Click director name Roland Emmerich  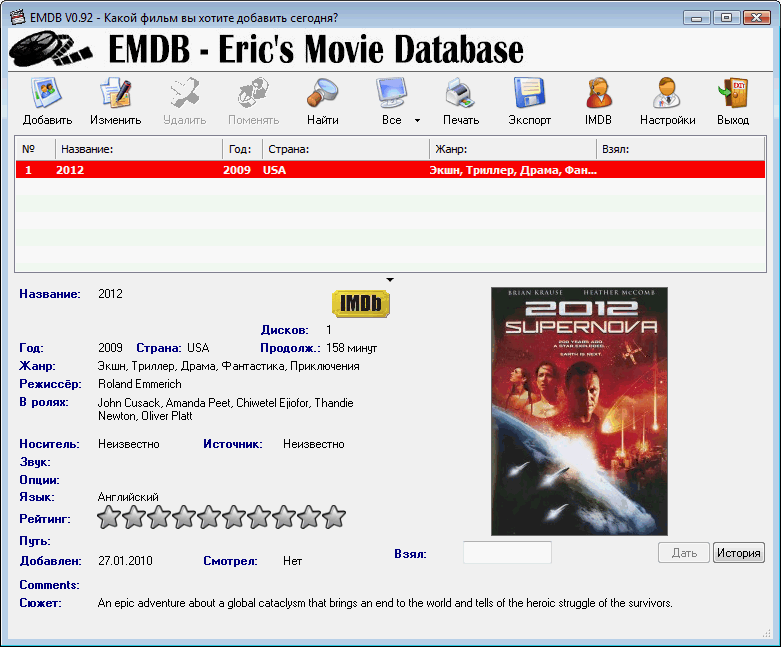139,384
